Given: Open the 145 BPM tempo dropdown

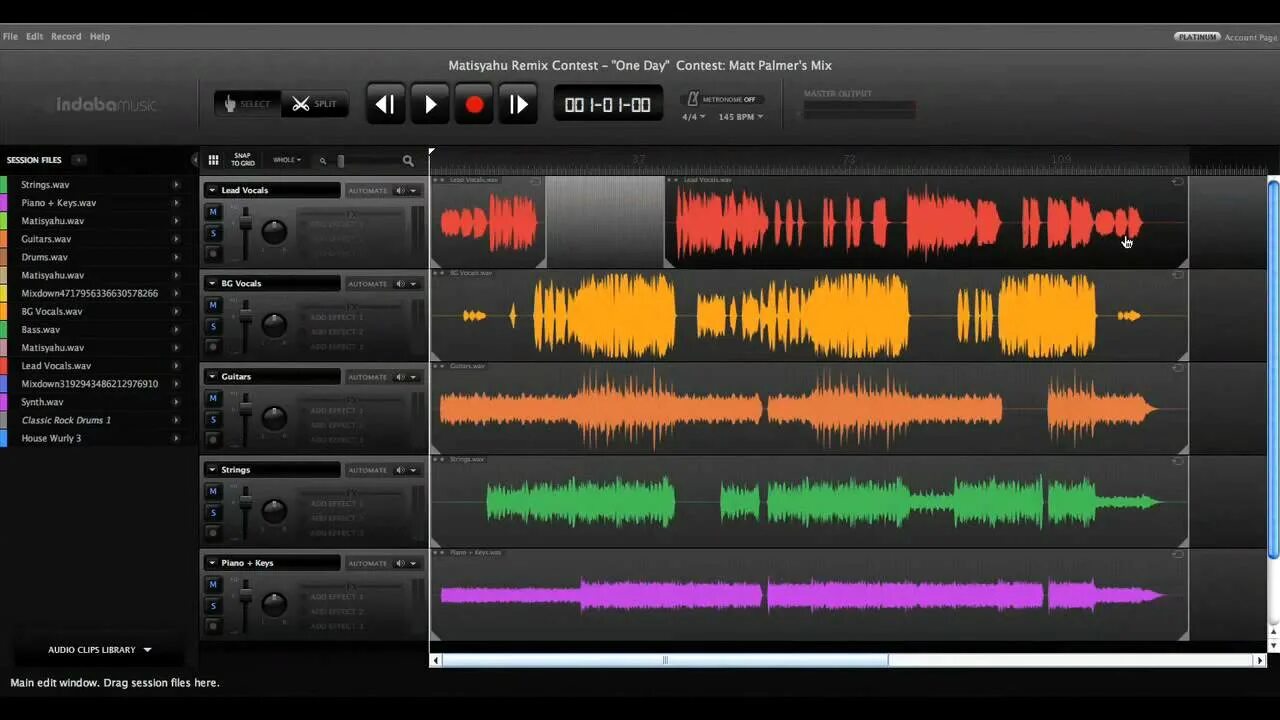Looking at the screenshot, I should click(x=741, y=117).
